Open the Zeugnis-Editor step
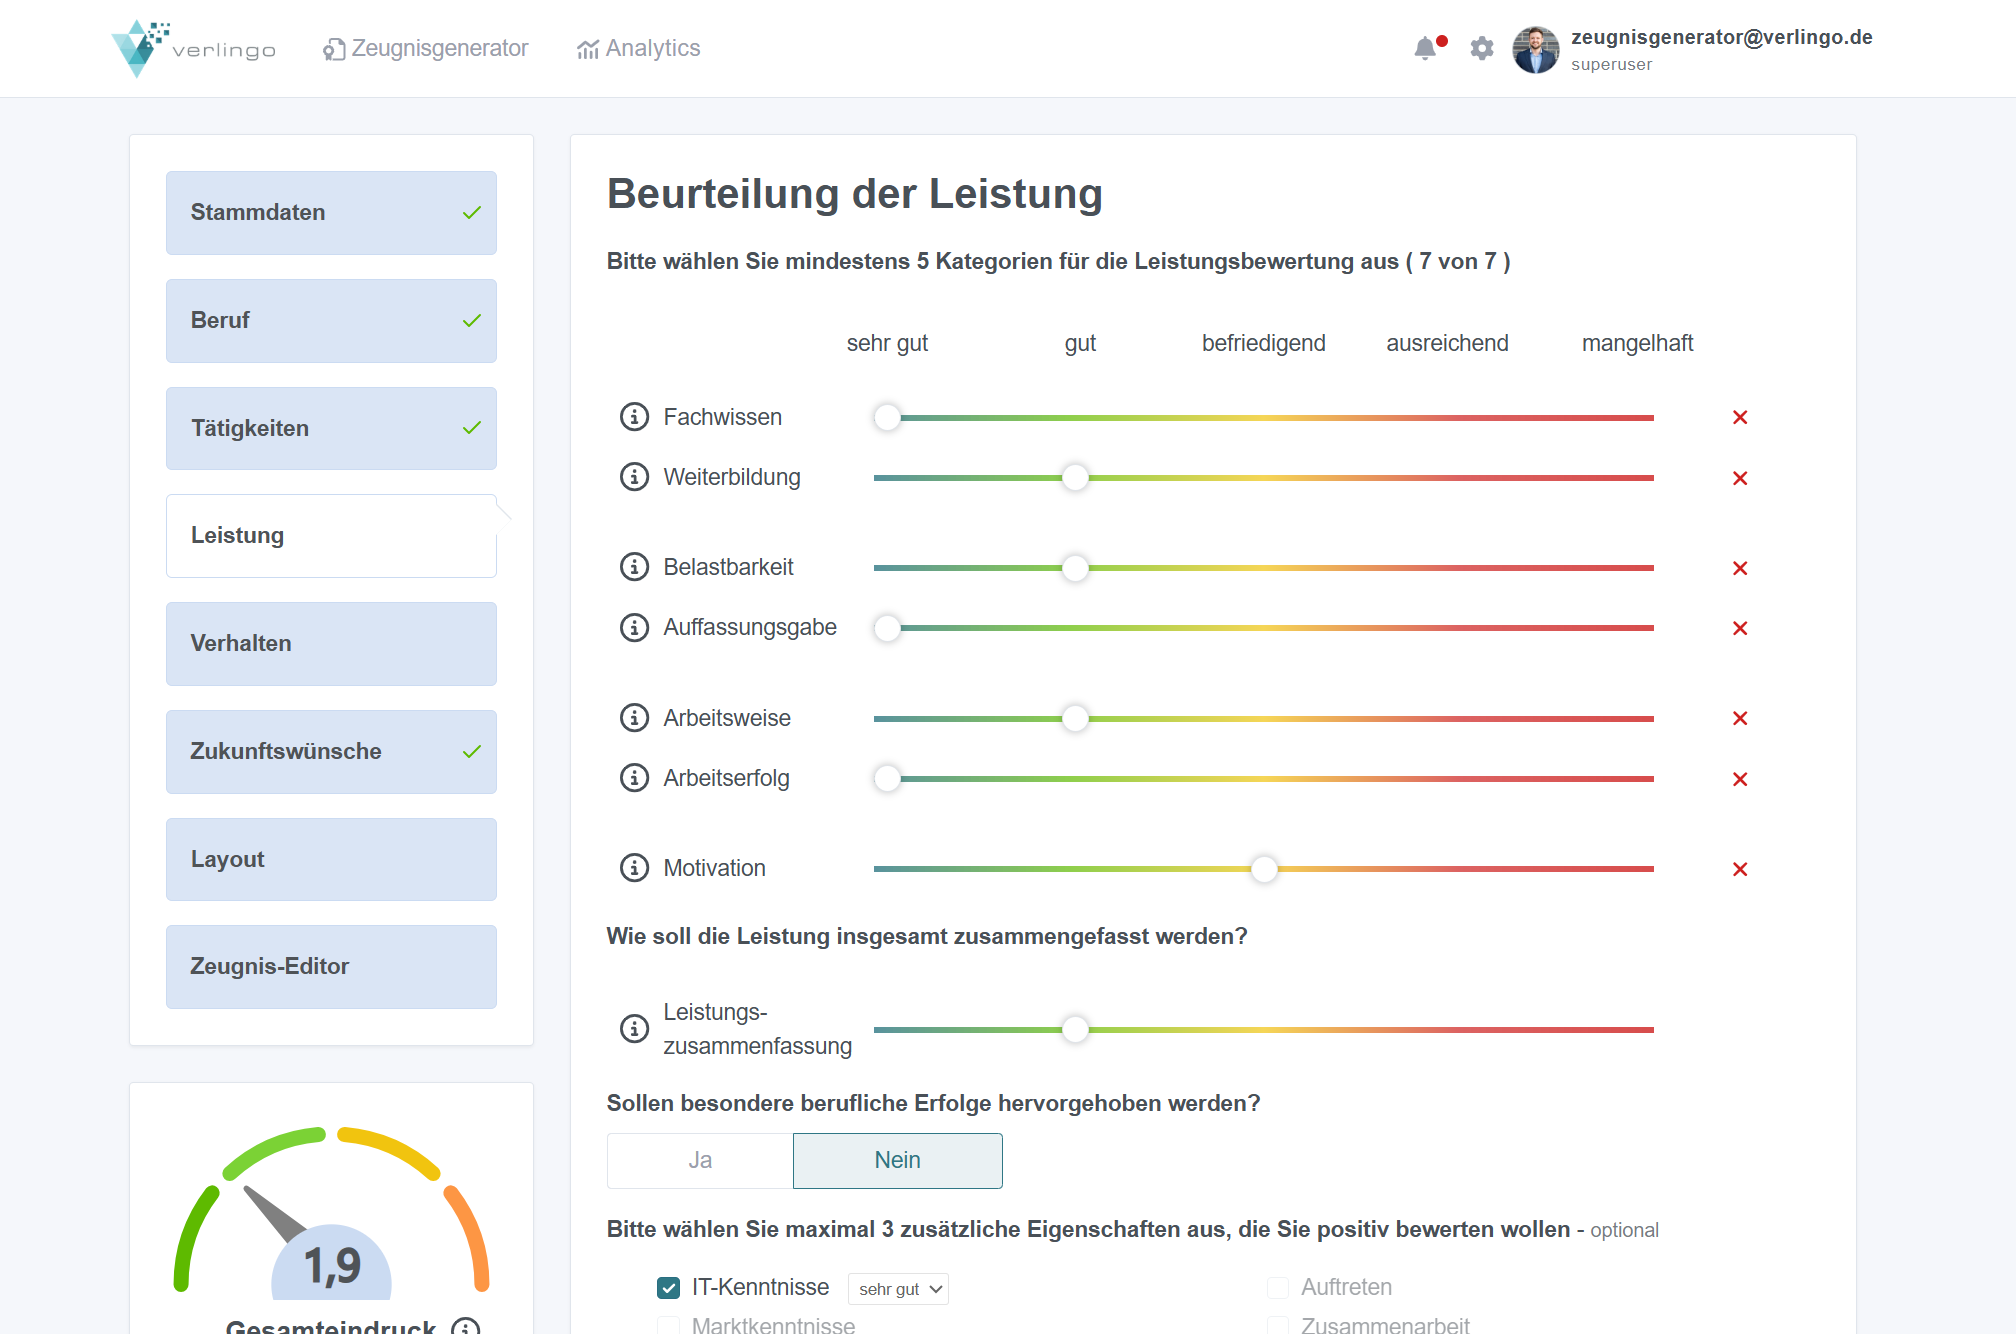 point(331,966)
